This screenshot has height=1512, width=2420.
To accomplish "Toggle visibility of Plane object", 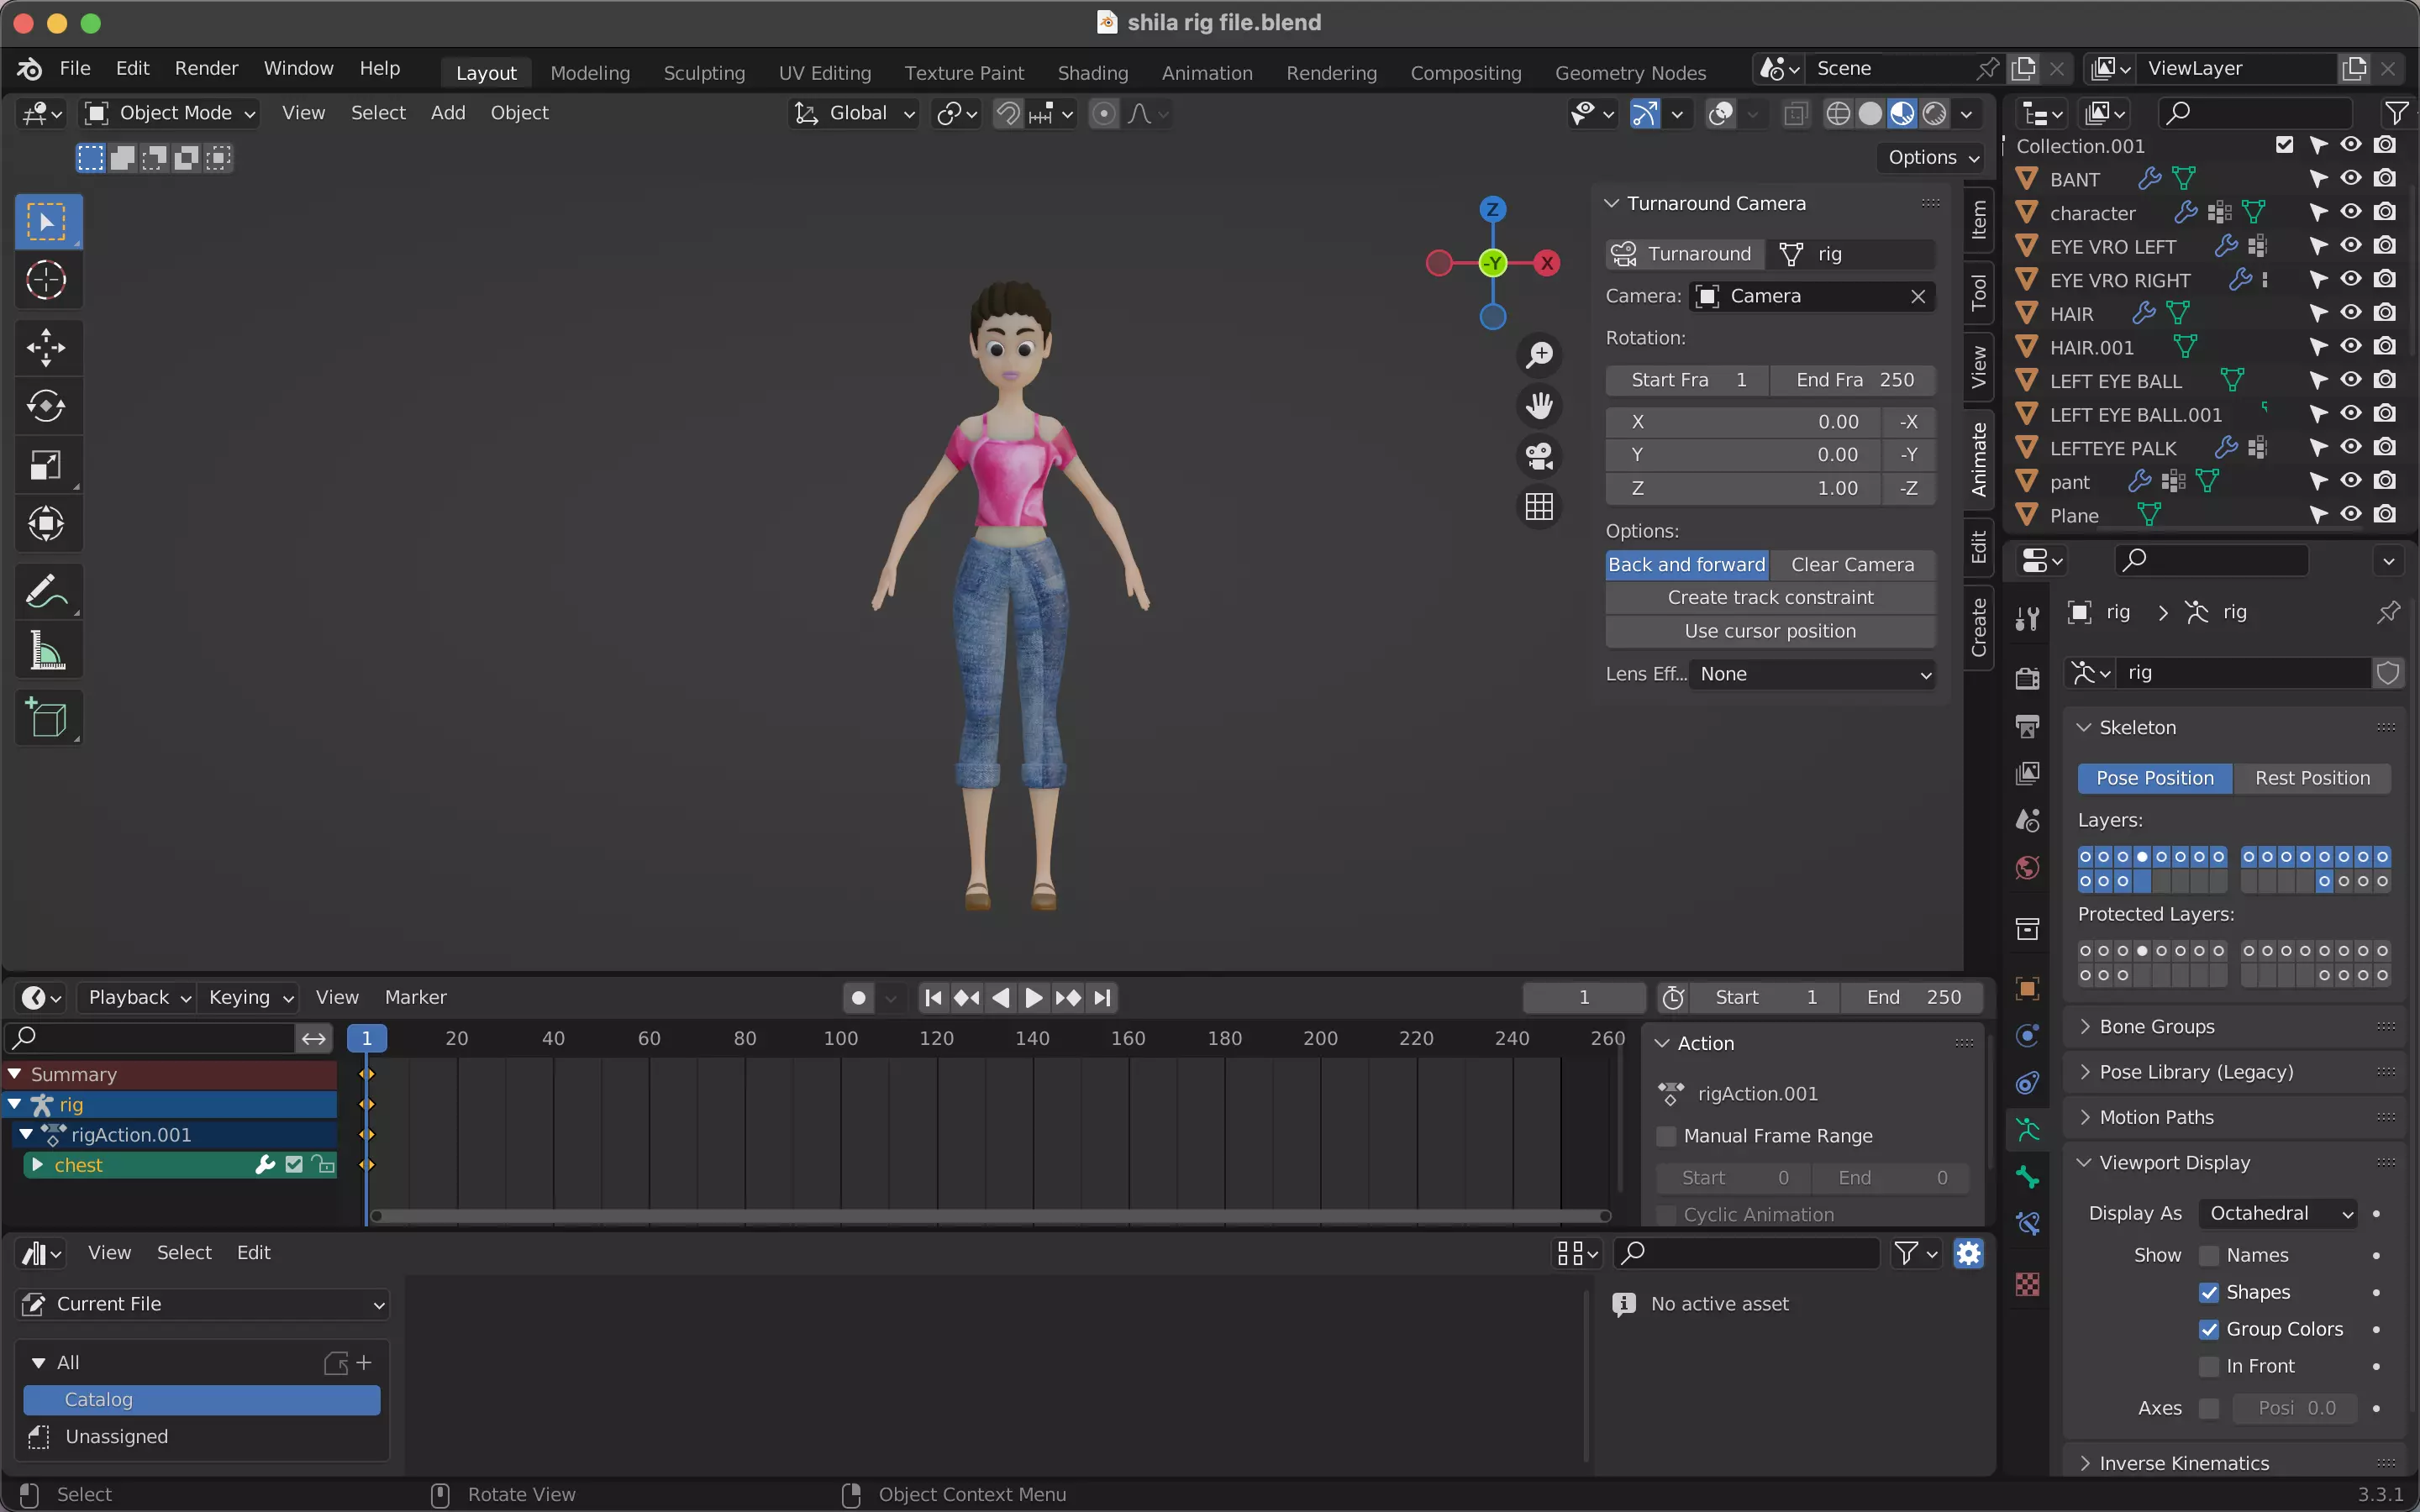I will point(2351,514).
